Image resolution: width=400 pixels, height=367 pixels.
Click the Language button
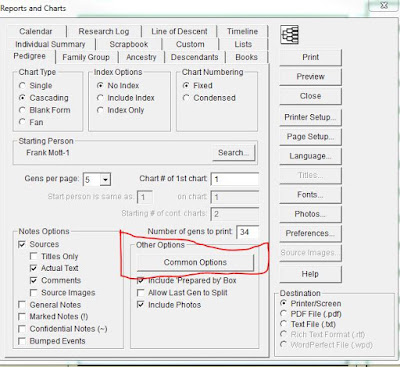310,156
